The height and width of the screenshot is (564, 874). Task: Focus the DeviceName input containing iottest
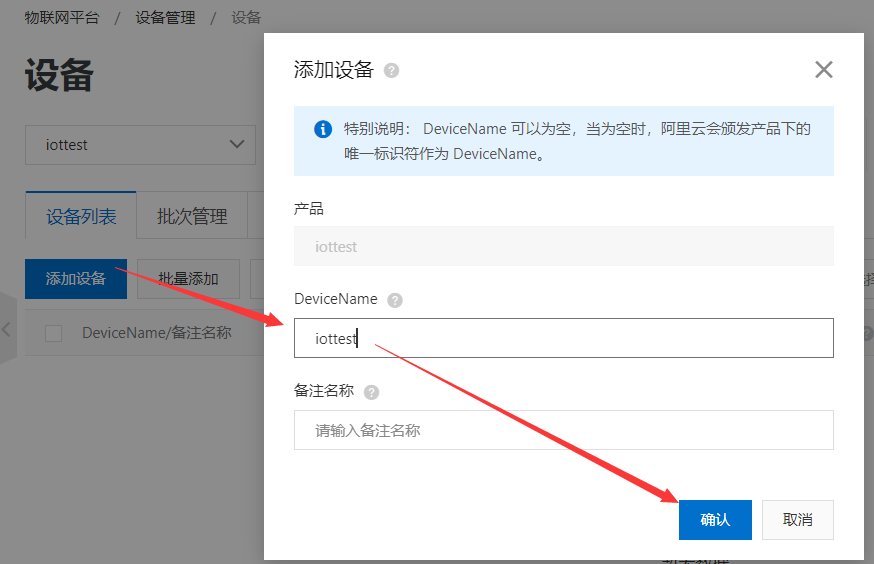coord(563,338)
